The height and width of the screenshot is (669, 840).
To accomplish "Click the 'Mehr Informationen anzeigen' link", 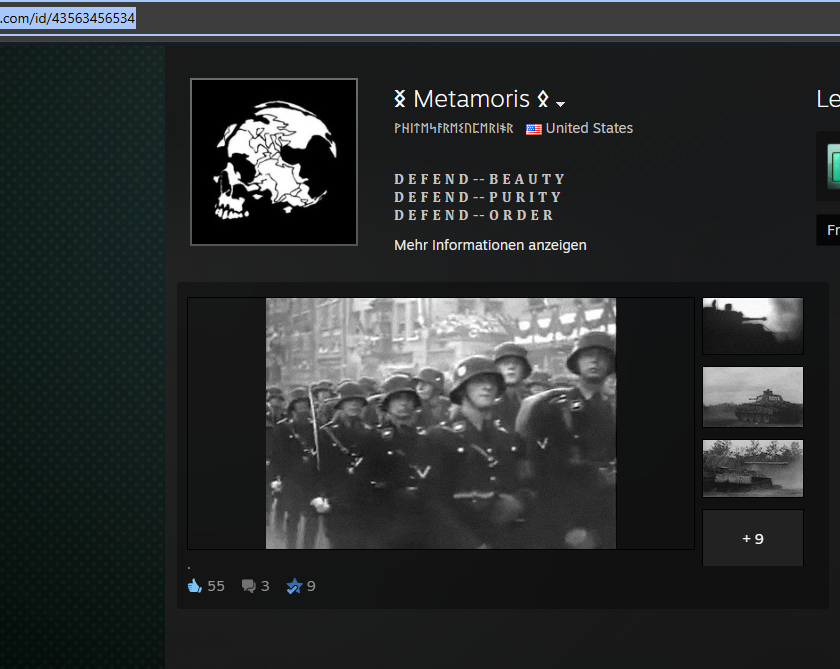I will coord(490,245).
